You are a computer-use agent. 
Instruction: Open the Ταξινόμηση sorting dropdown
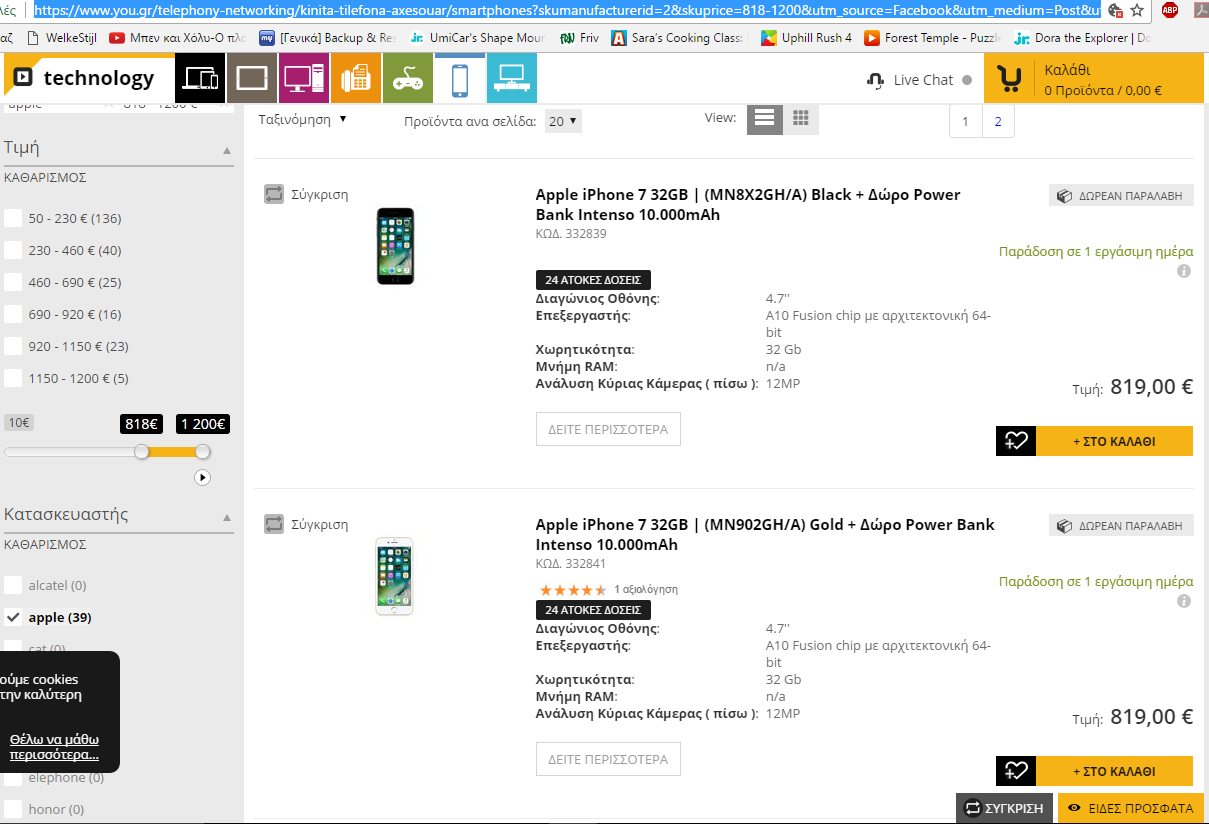[302, 119]
